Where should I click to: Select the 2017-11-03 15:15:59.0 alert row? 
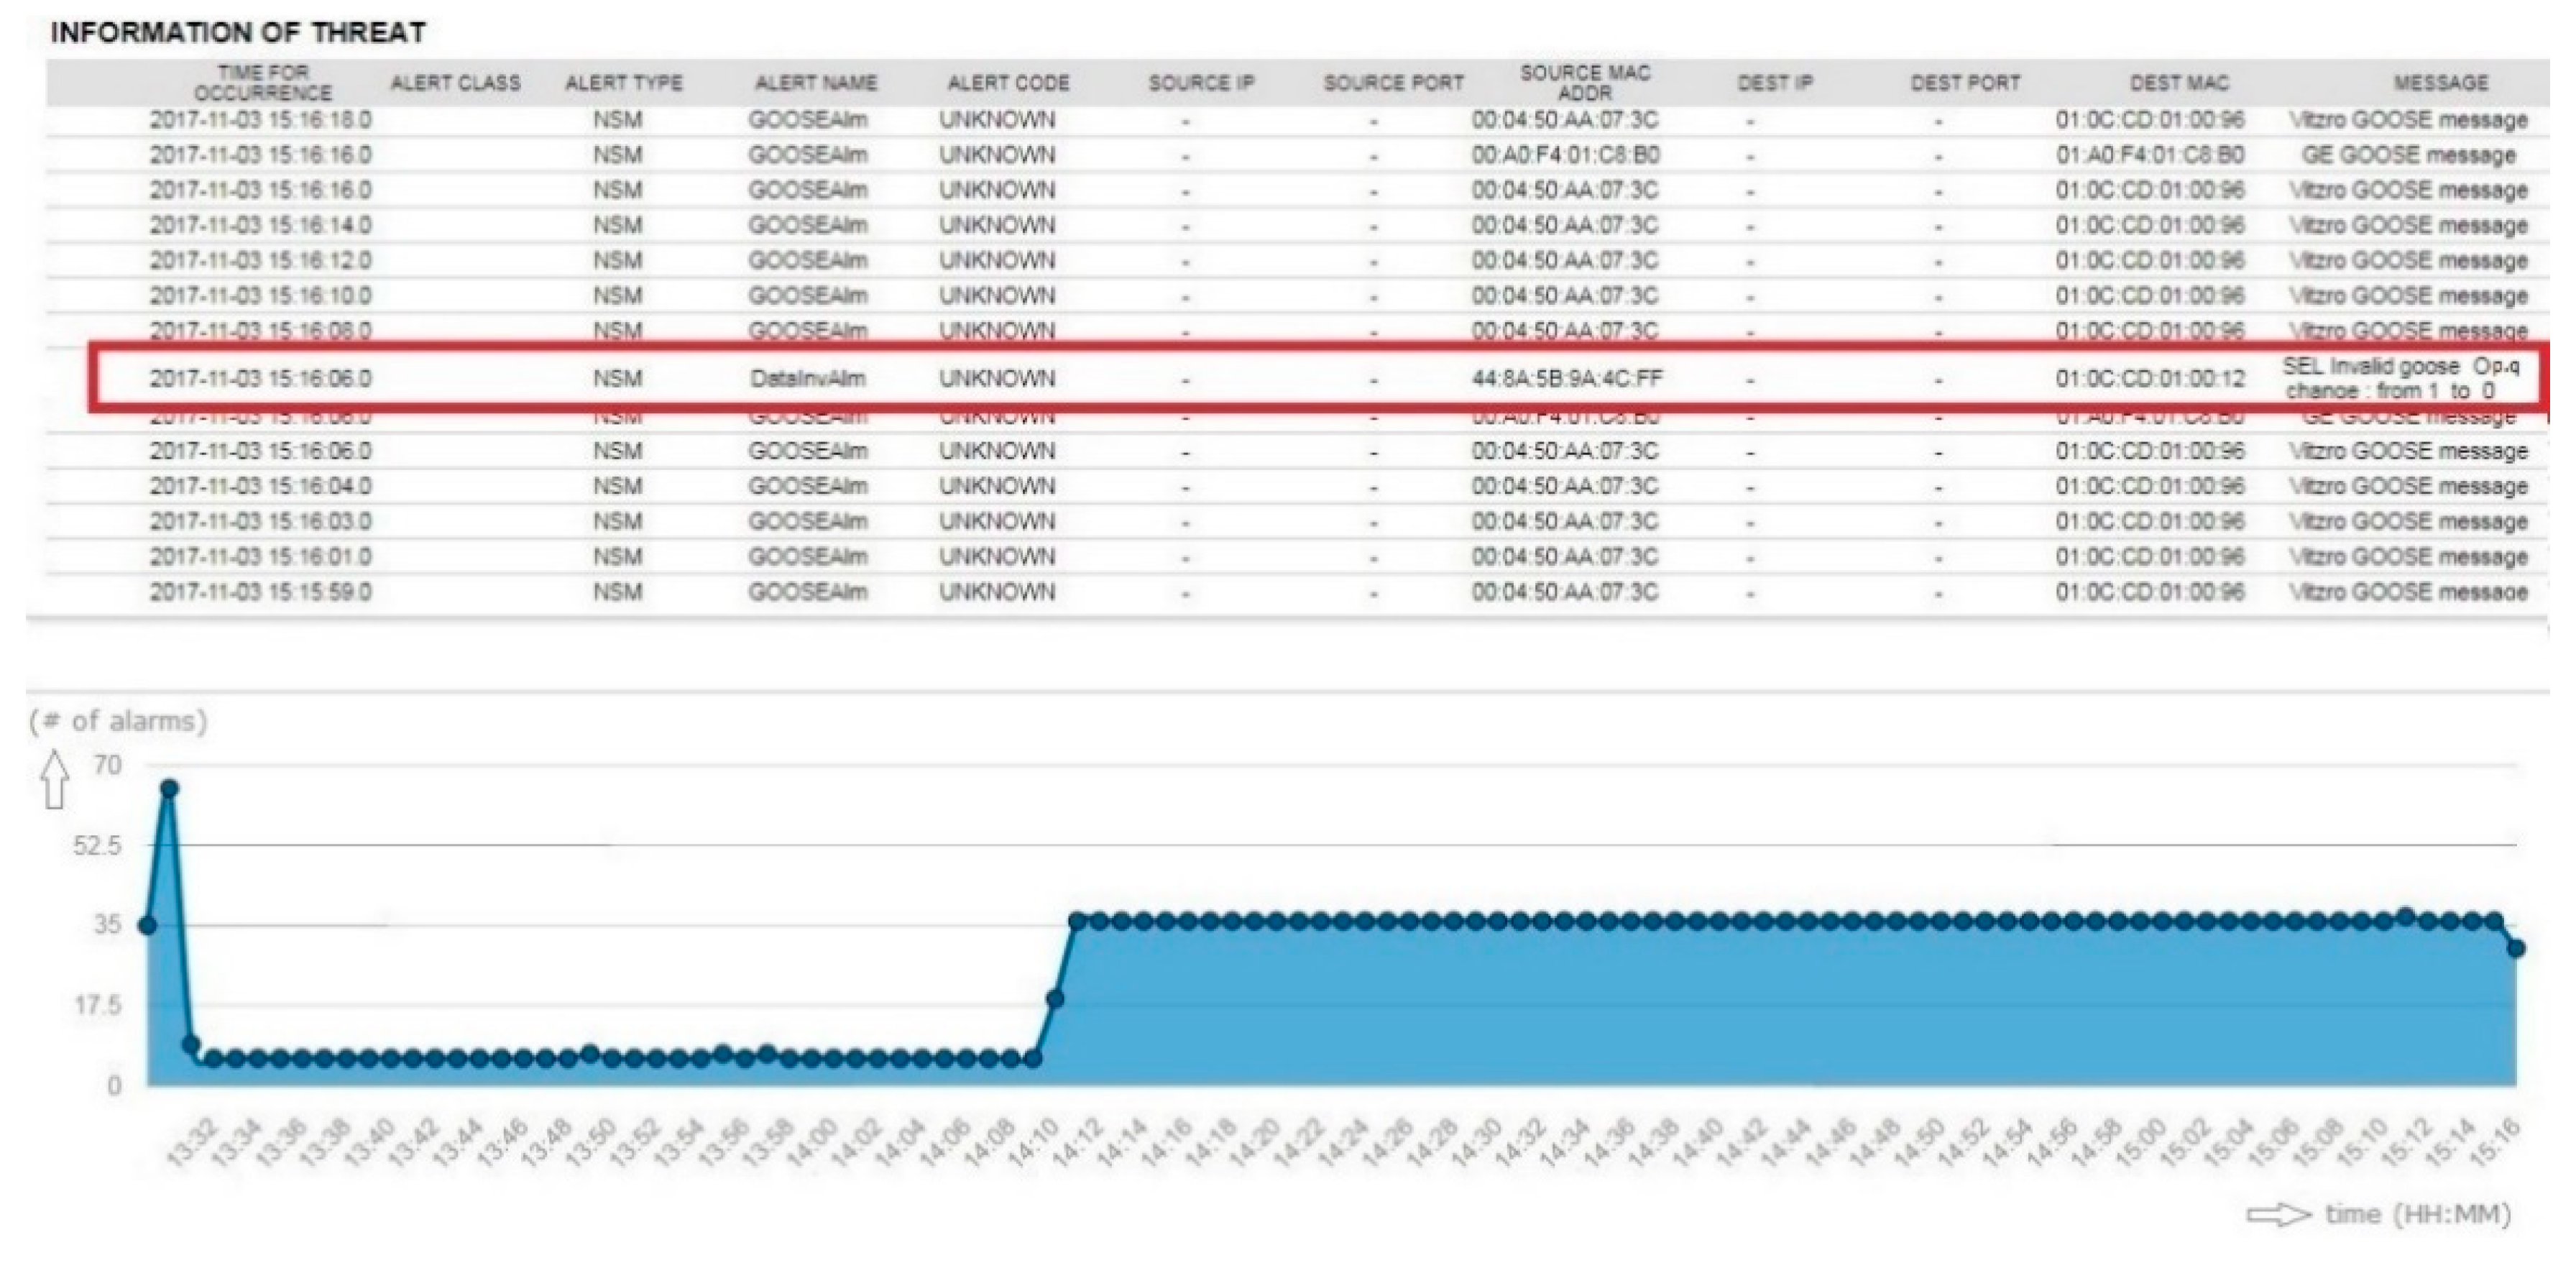[260, 592]
